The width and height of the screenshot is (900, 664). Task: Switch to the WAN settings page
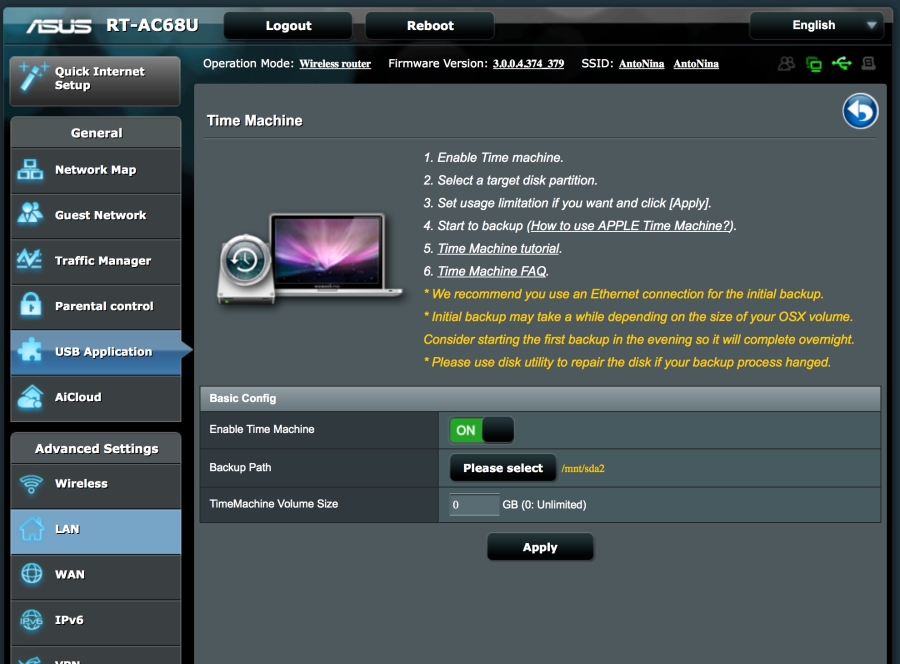[x=95, y=577]
